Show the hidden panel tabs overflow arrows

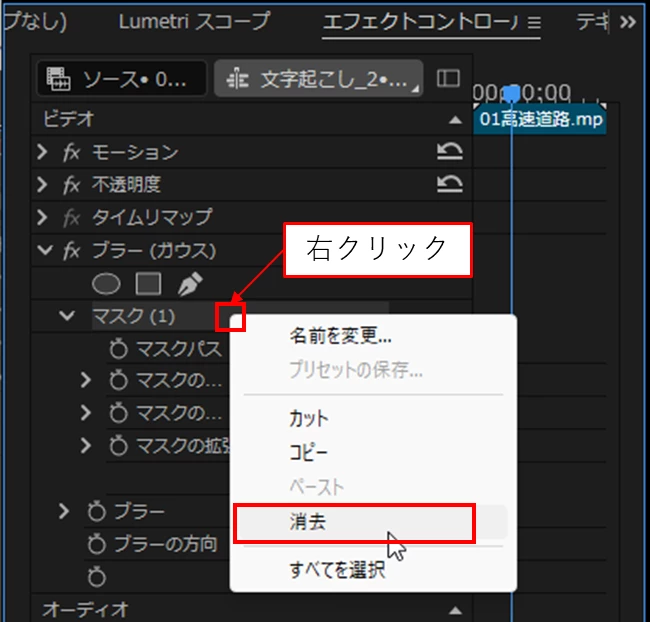pyautogui.click(x=628, y=22)
